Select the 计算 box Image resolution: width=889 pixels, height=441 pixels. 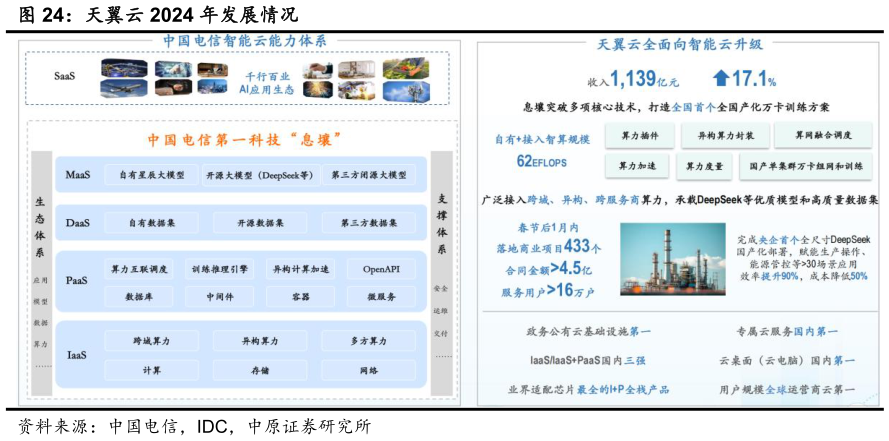(x=152, y=370)
